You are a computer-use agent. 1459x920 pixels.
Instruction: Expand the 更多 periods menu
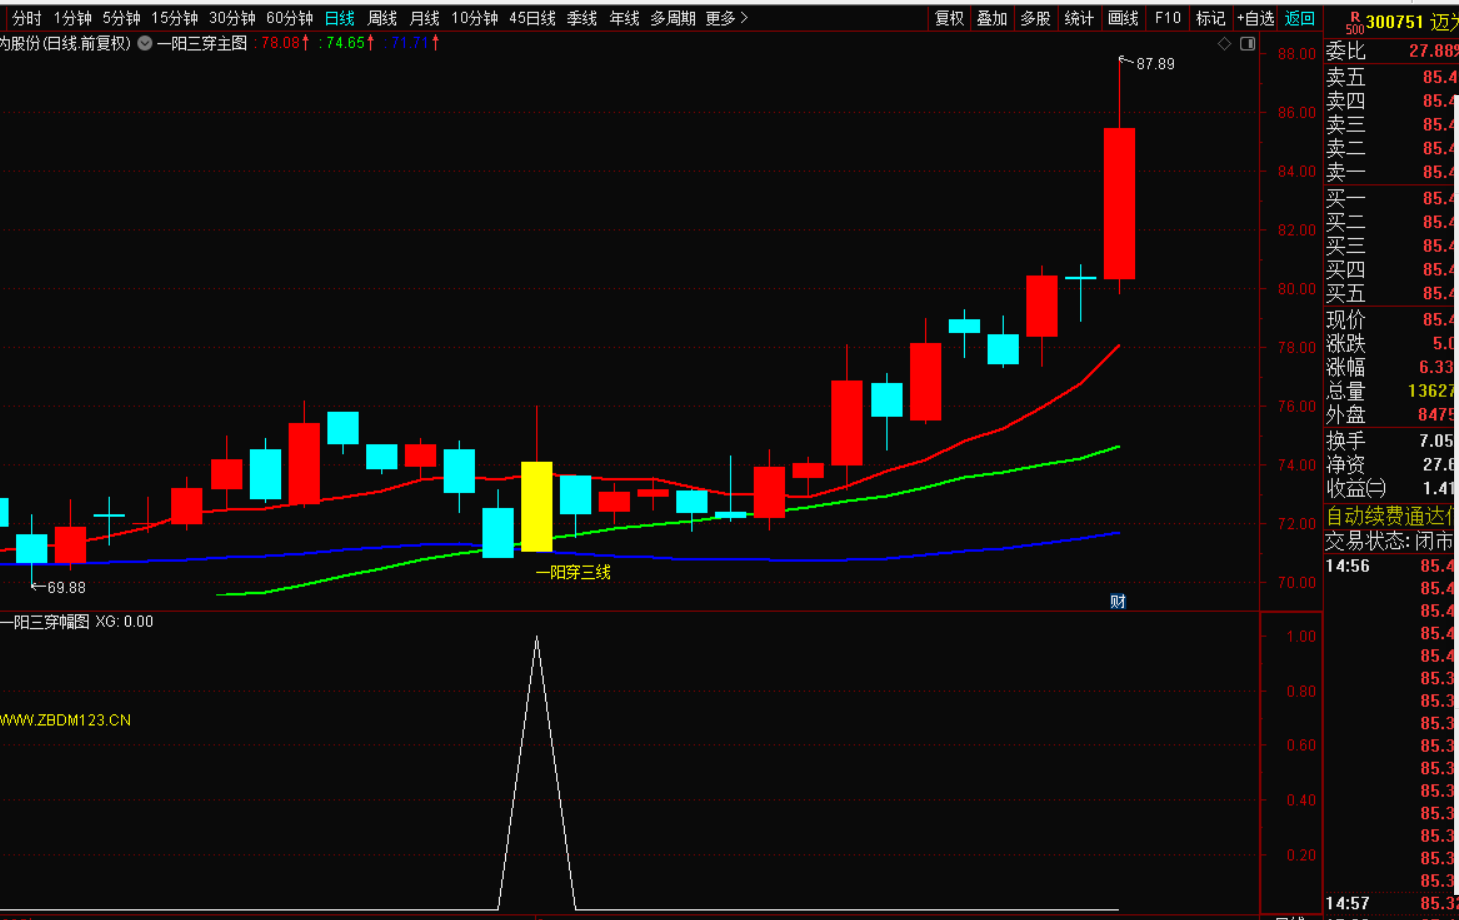726,18
